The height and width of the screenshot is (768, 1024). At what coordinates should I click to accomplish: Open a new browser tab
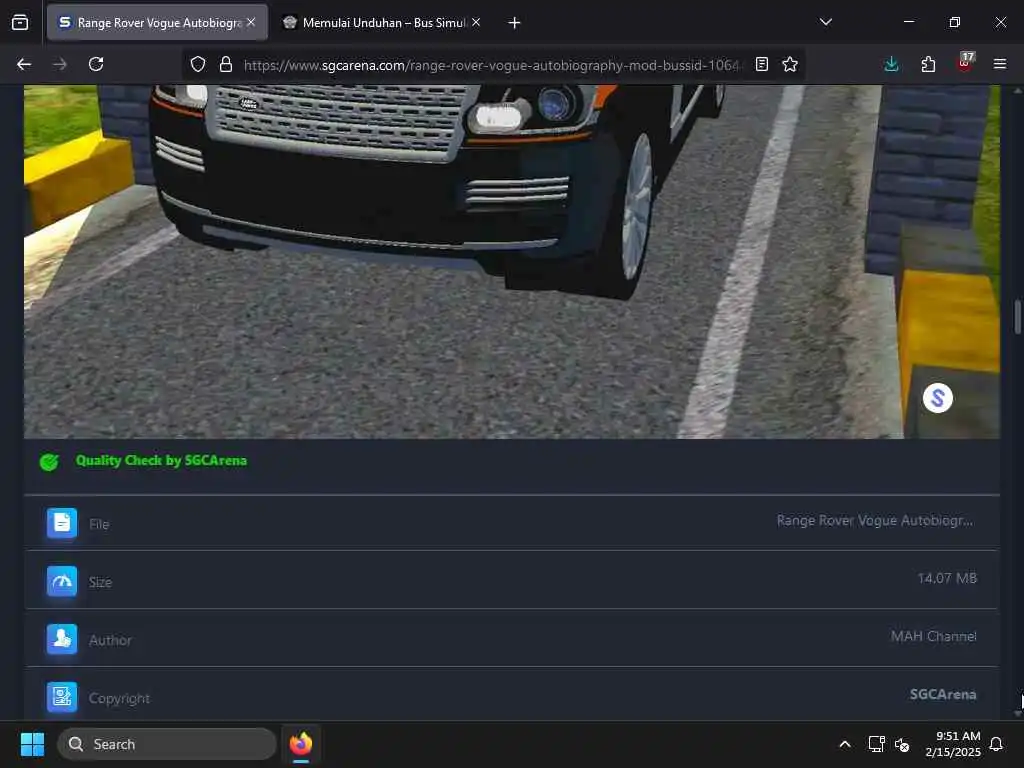click(514, 23)
